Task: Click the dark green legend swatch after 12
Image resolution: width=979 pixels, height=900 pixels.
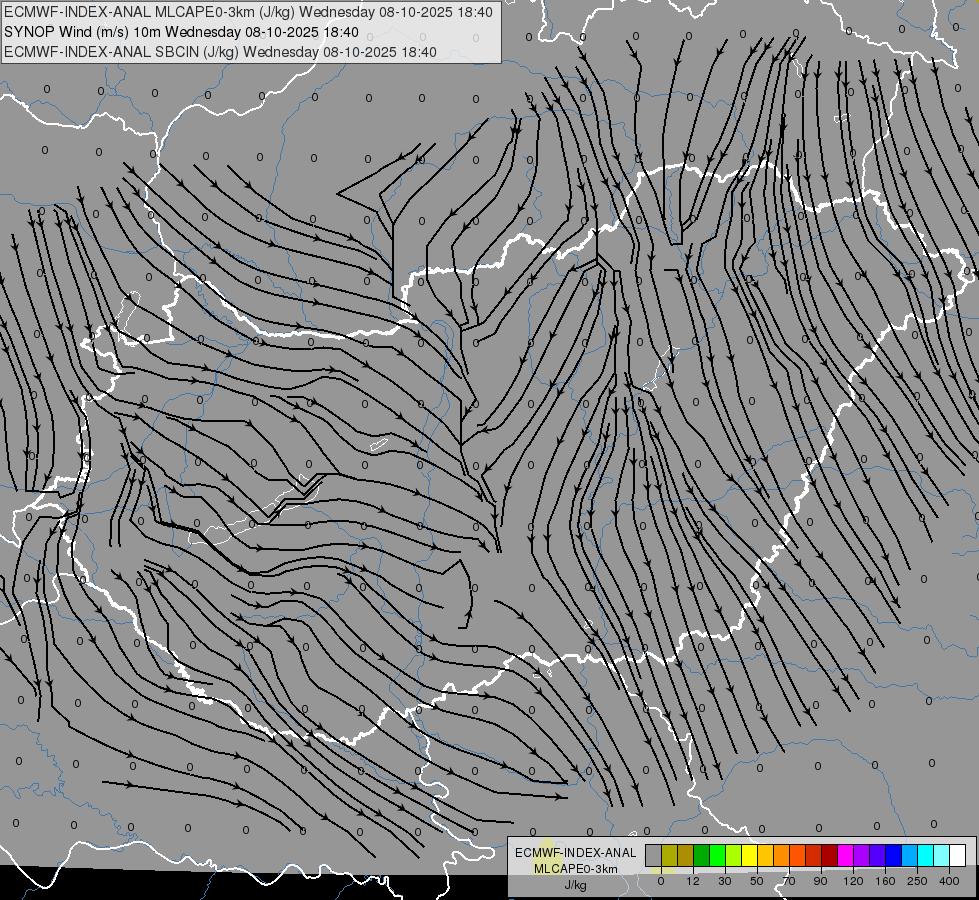Action: click(702, 856)
